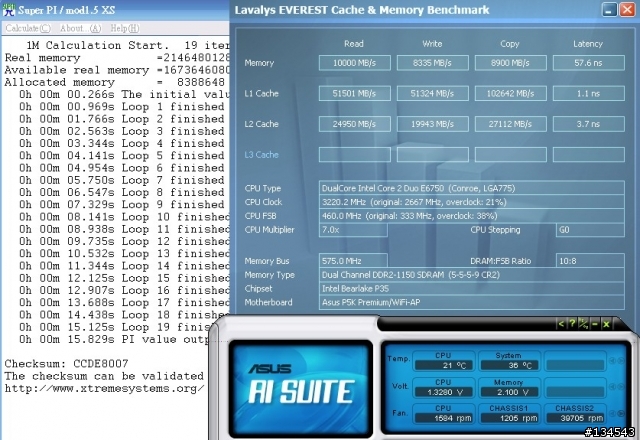The height and width of the screenshot is (440, 640).
Task: Show previous Temp. sensor page in AI Suite
Action: click(x=612, y=360)
